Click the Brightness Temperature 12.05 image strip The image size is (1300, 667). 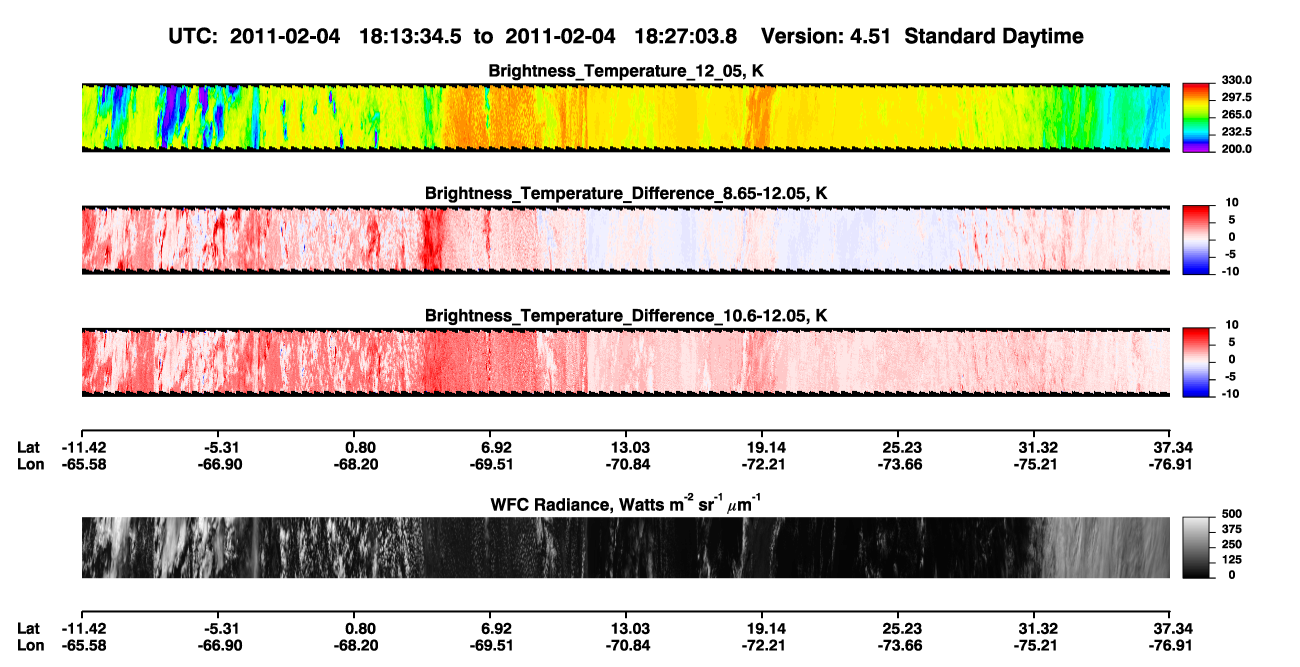[x=626, y=118]
